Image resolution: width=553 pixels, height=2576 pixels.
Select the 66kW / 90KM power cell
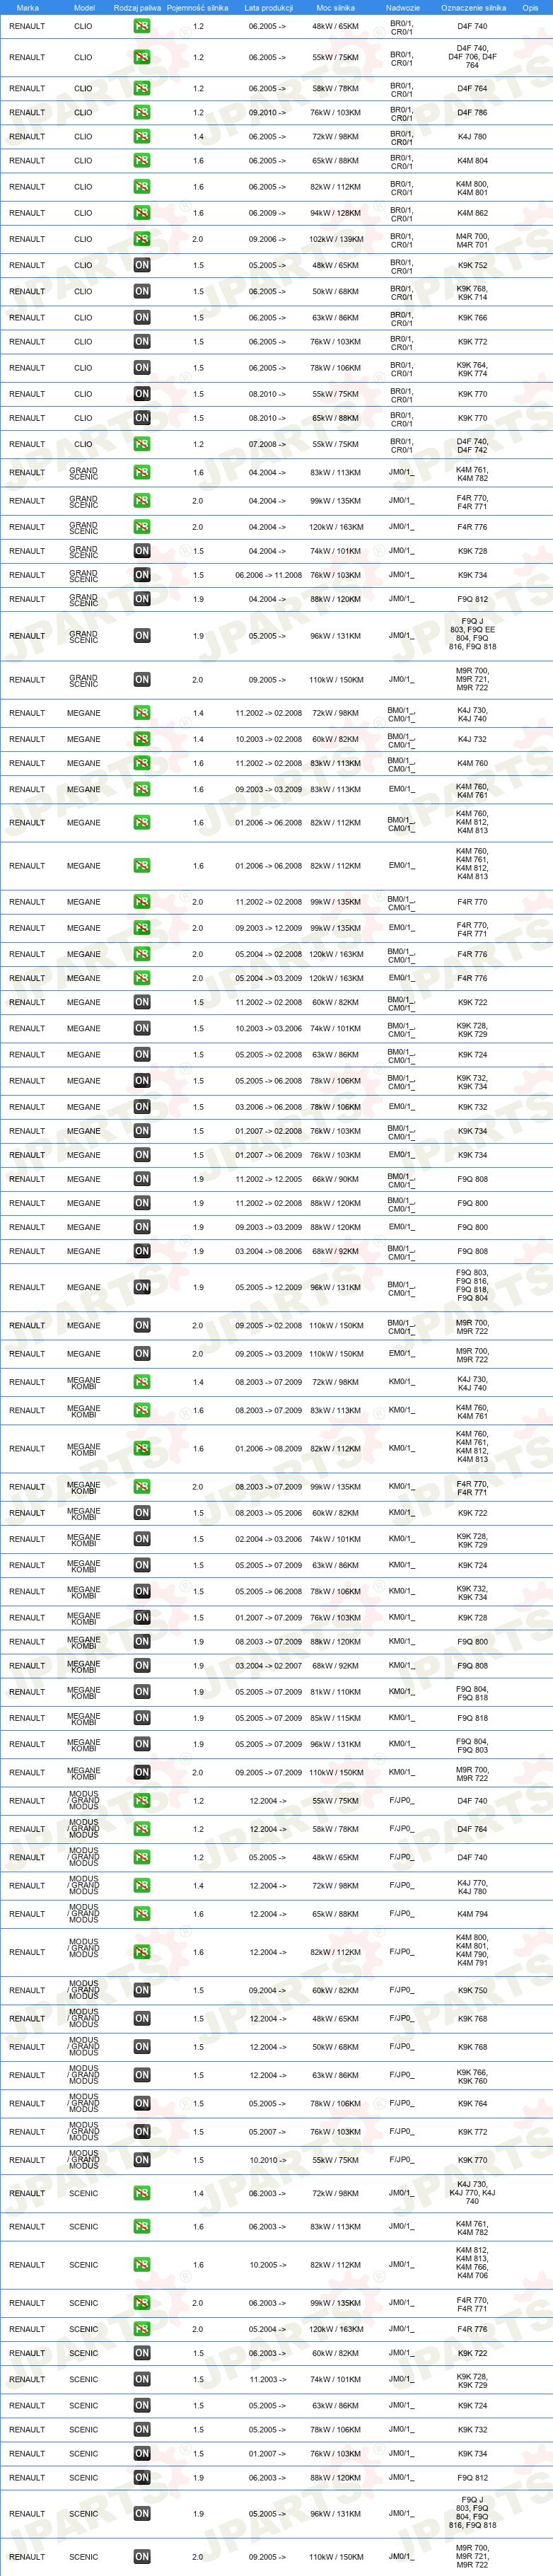[x=336, y=1179]
